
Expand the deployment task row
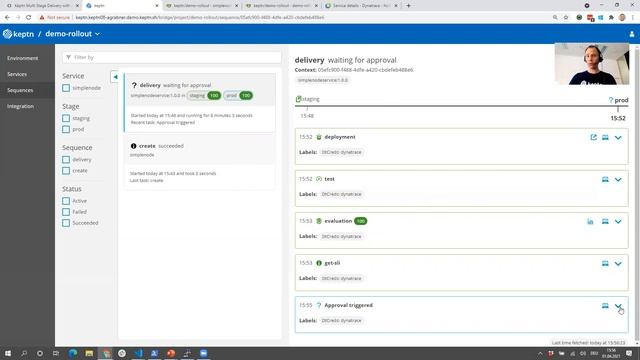(x=618, y=138)
